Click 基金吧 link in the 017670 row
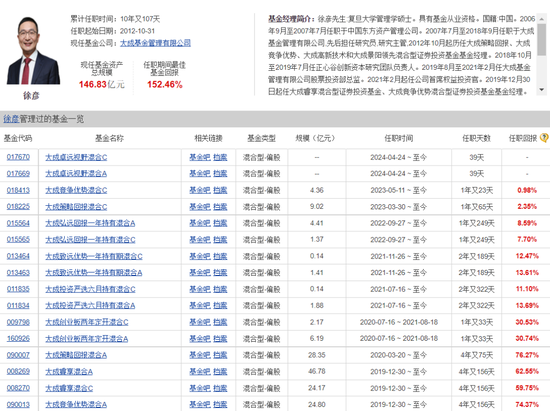Screen dimensions: 550x411 (x=200, y=157)
